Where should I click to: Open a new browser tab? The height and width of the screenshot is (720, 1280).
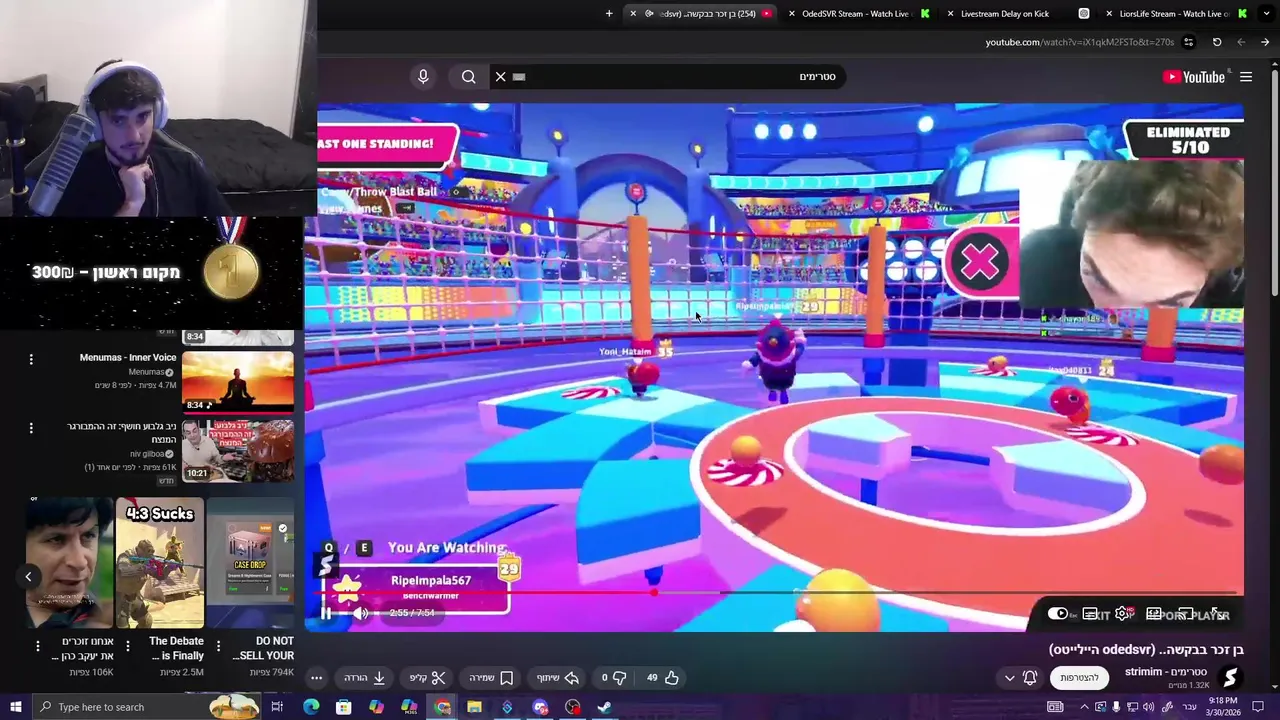coord(609,14)
